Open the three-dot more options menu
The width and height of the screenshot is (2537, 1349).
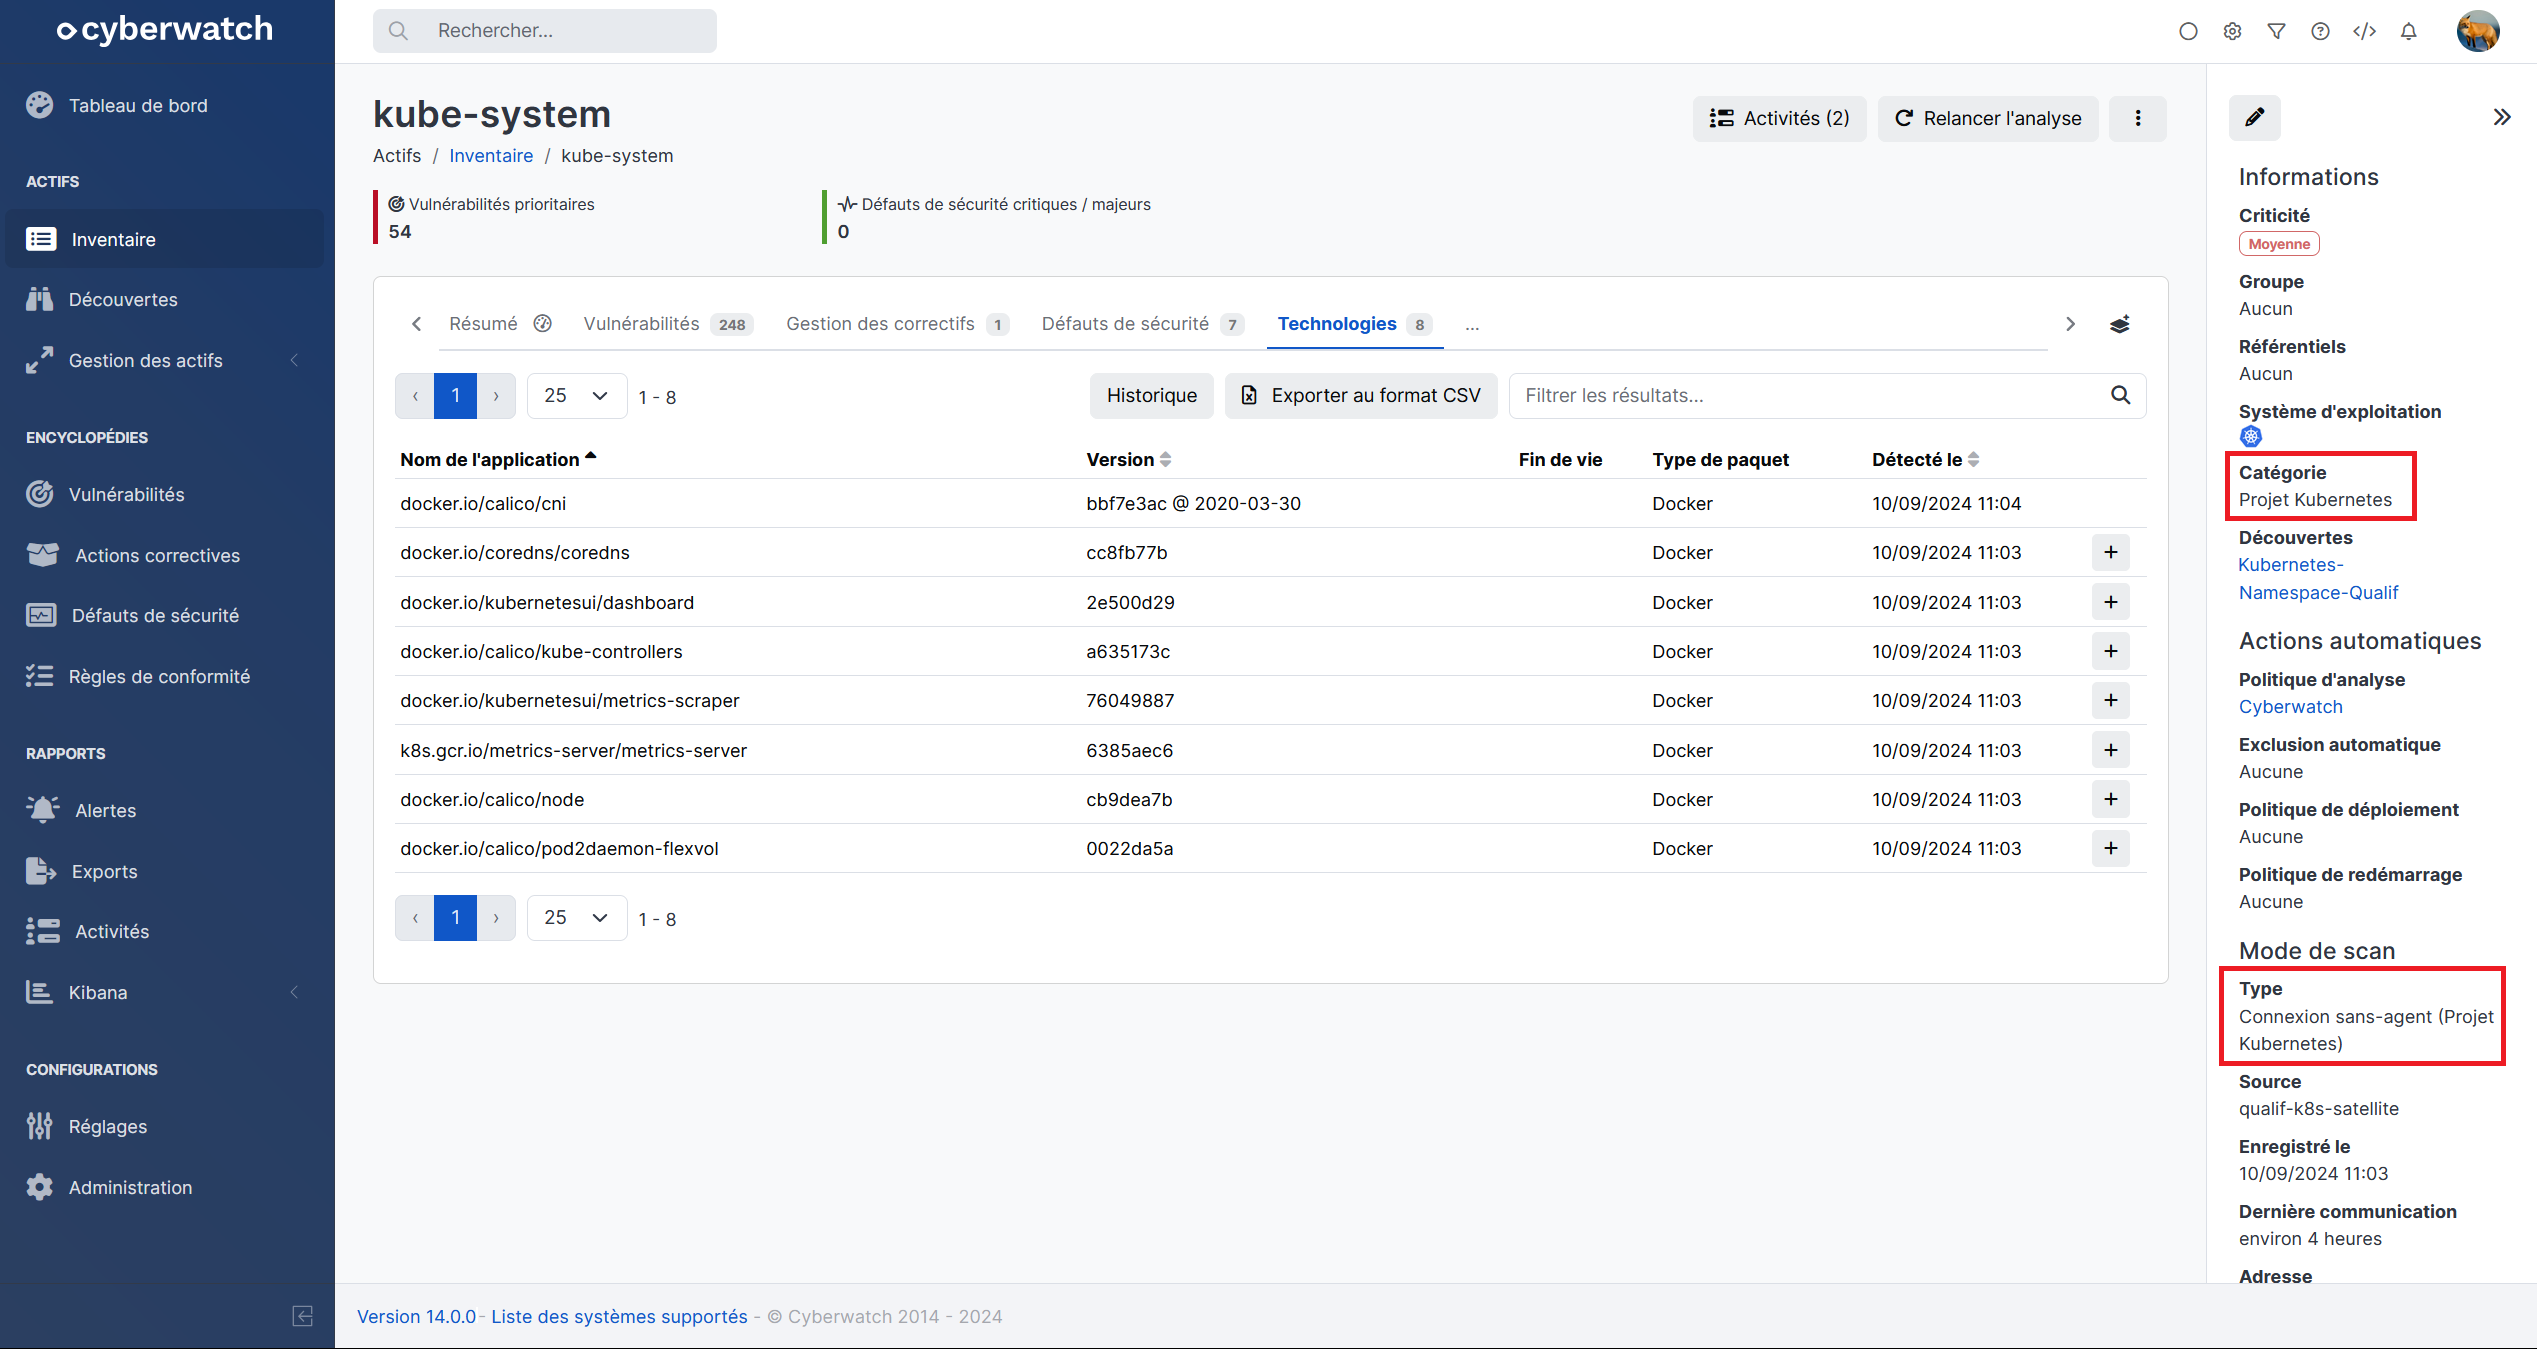tap(2137, 118)
